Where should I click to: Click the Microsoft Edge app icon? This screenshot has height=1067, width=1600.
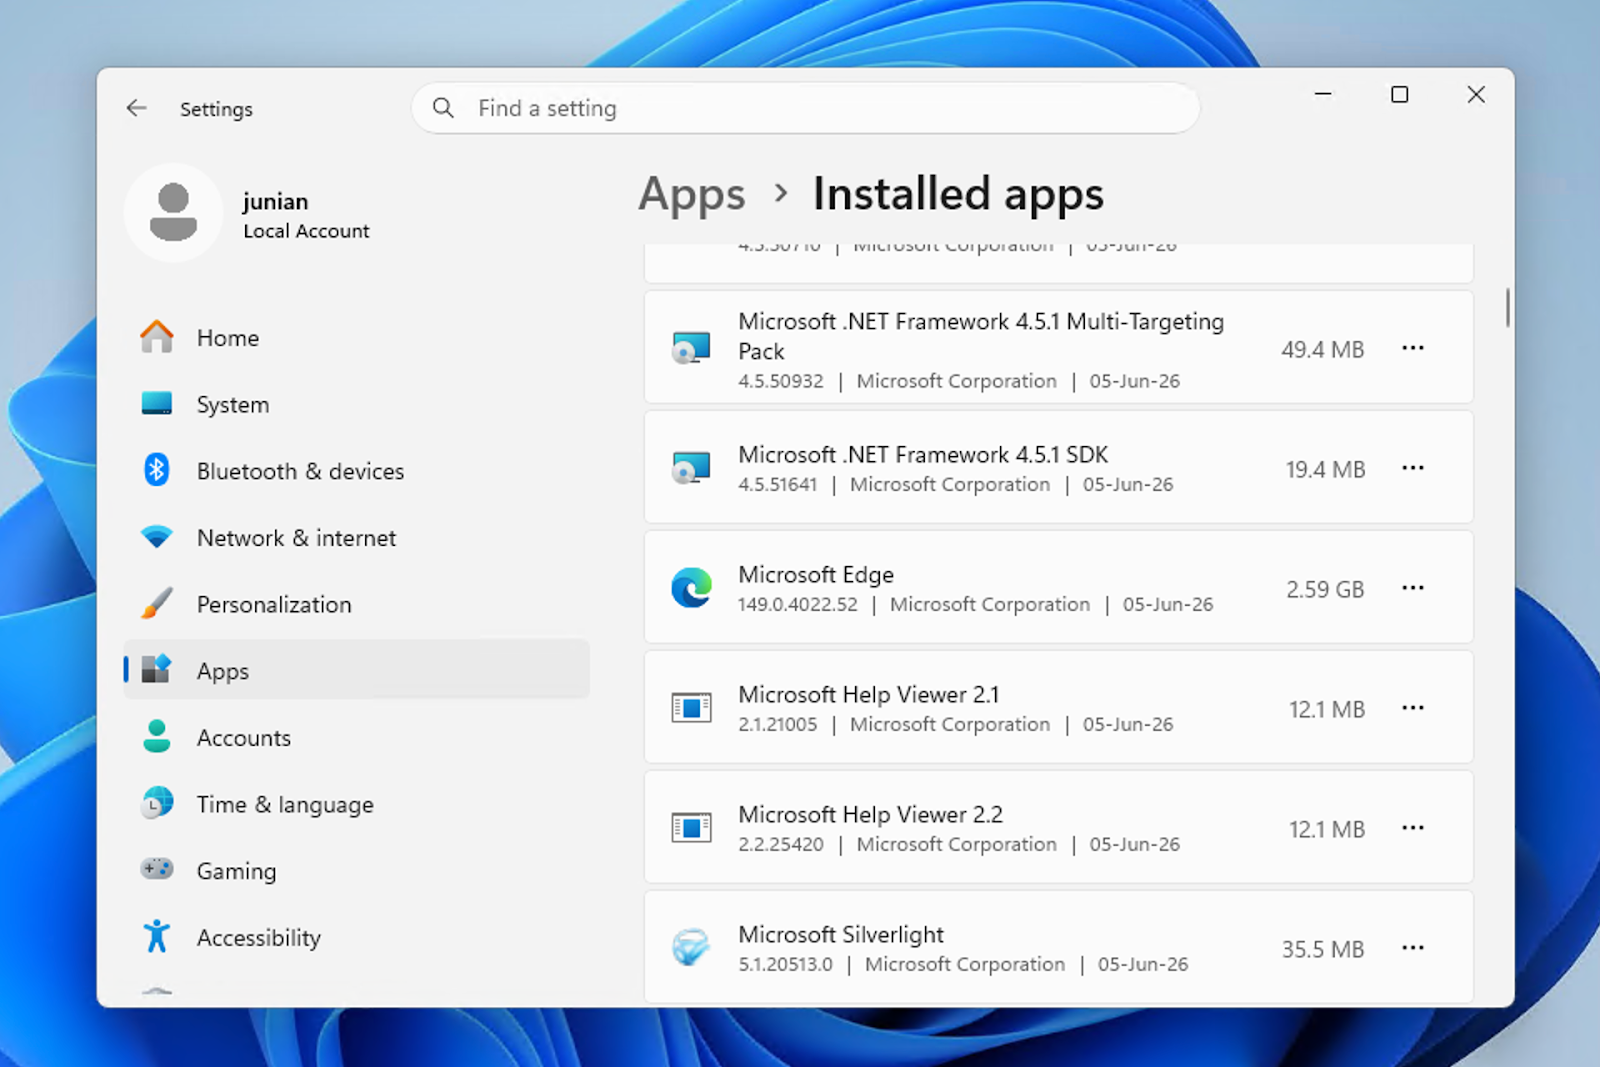click(691, 588)
